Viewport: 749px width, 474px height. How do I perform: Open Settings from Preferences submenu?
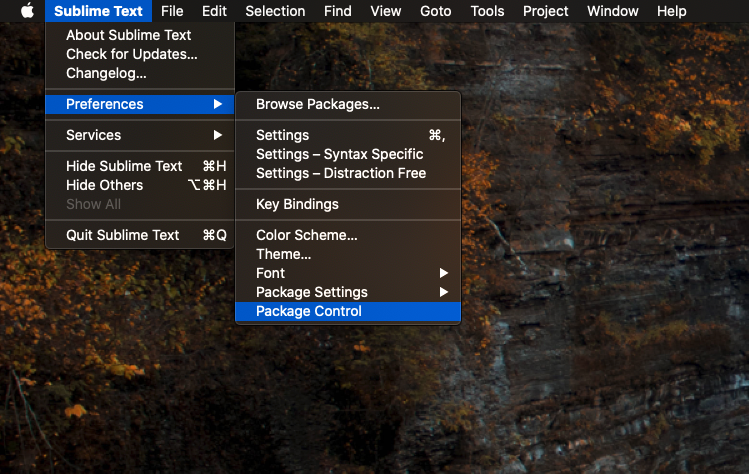pos(283,135)
